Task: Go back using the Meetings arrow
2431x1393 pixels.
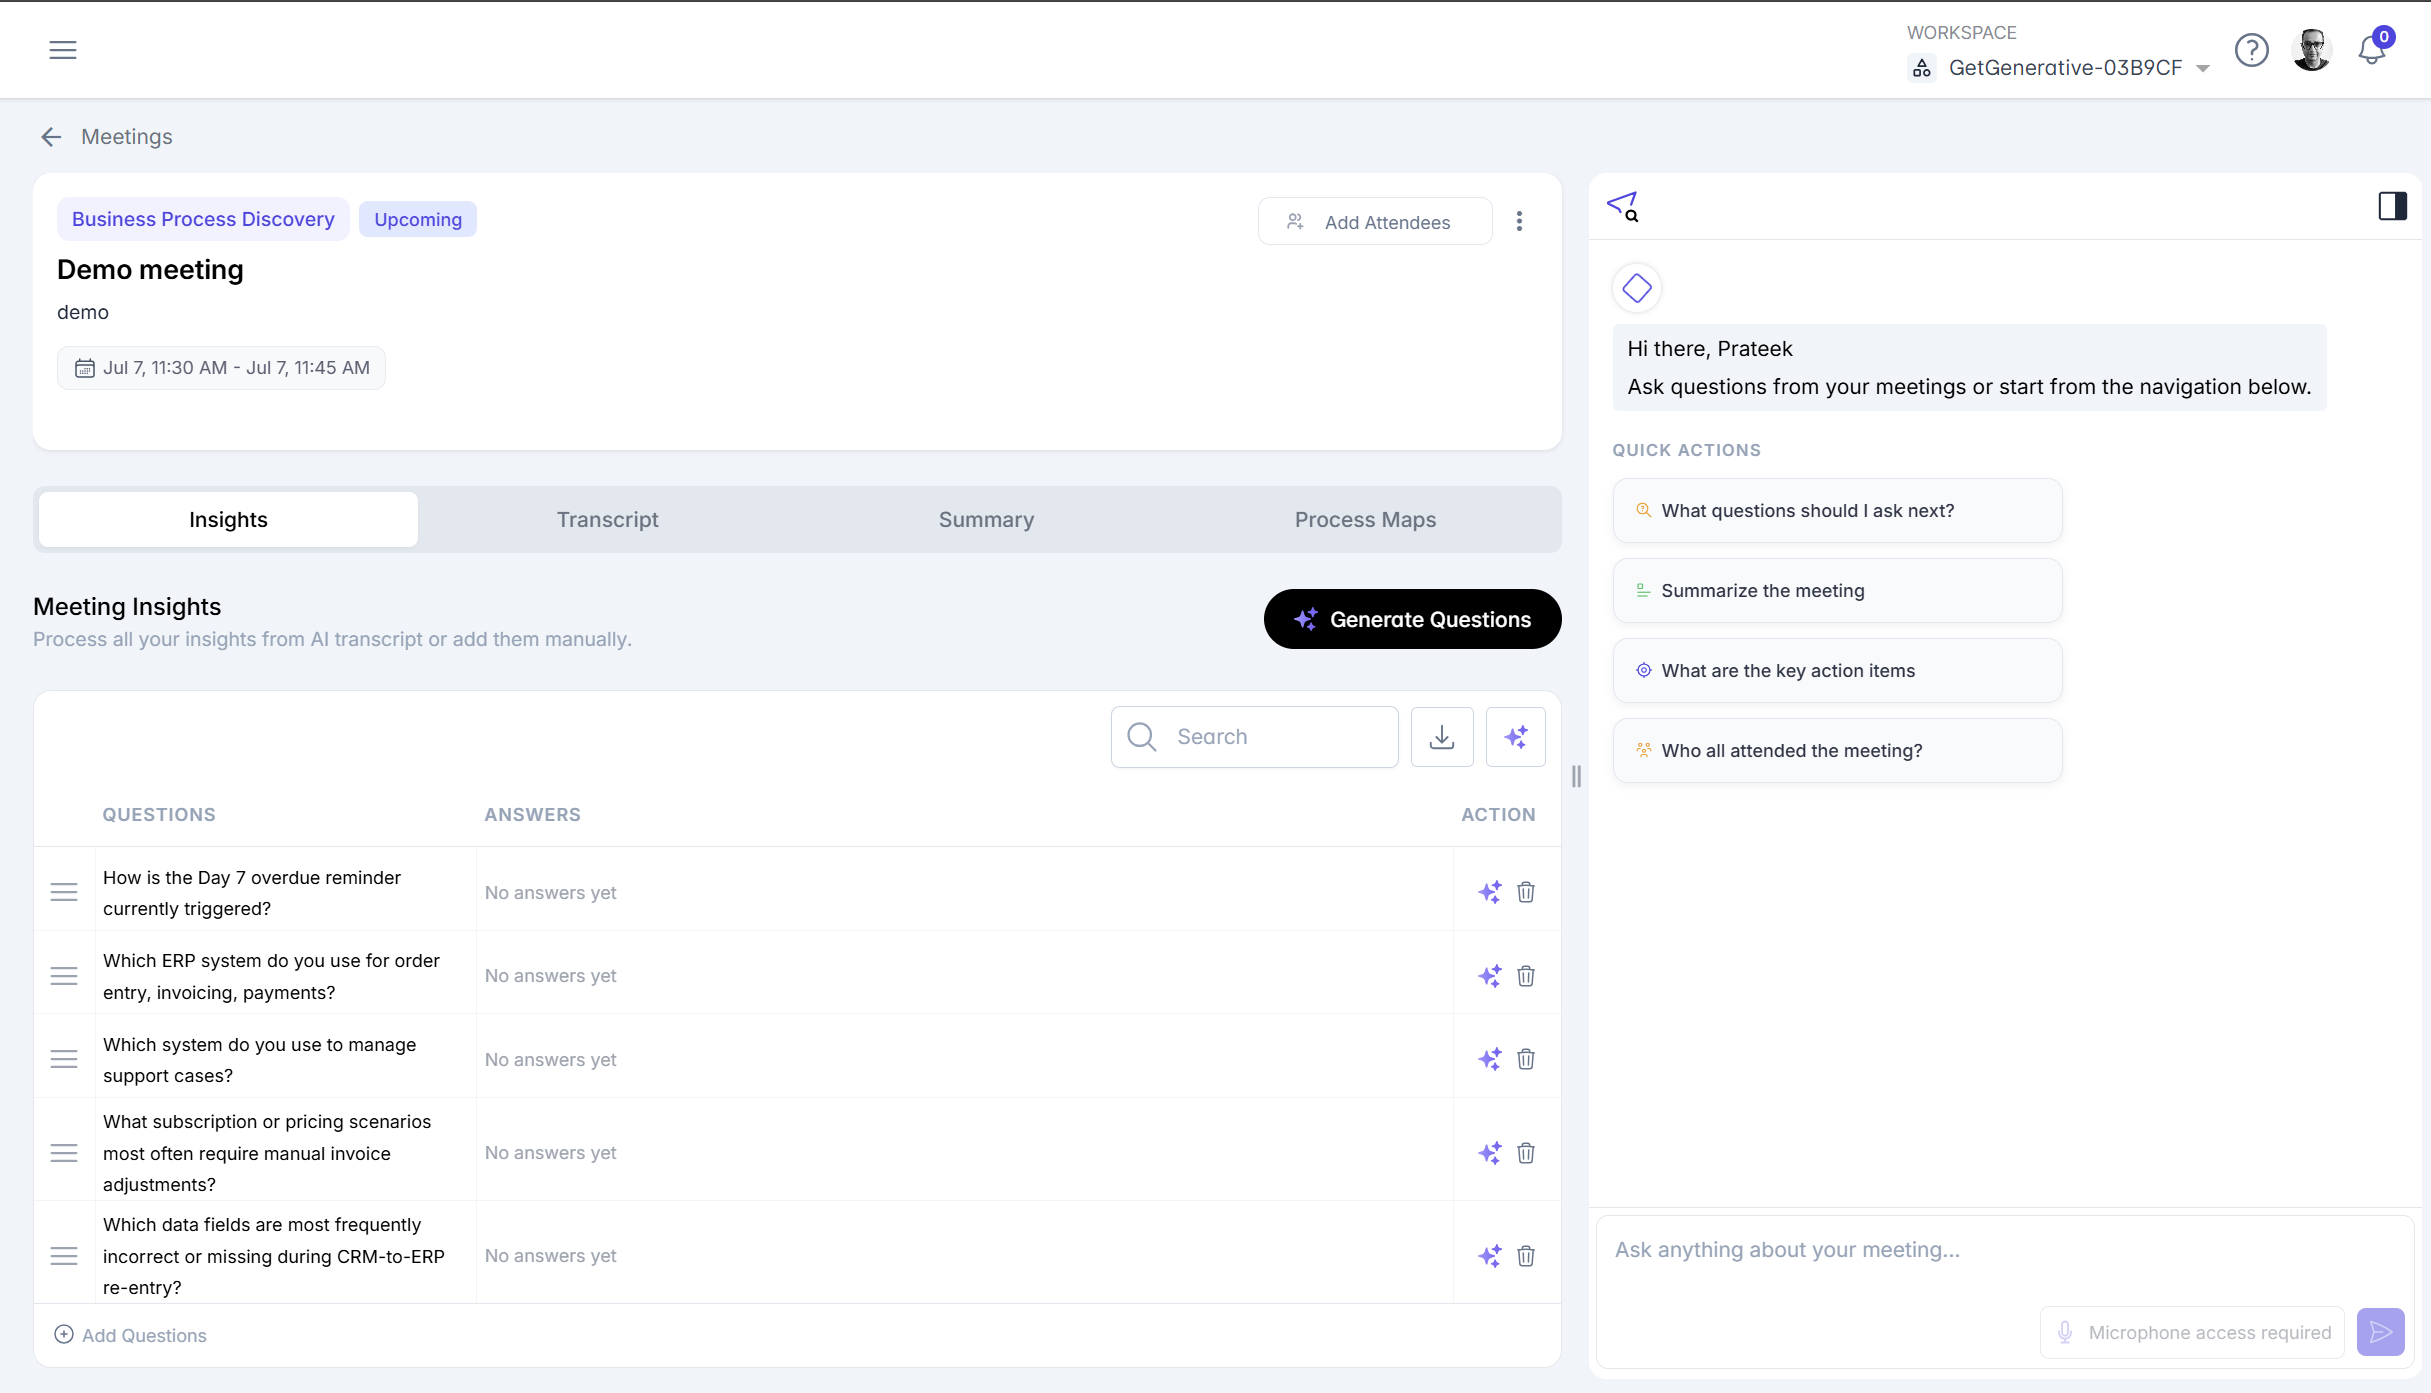Action: [x=51, y=137]
